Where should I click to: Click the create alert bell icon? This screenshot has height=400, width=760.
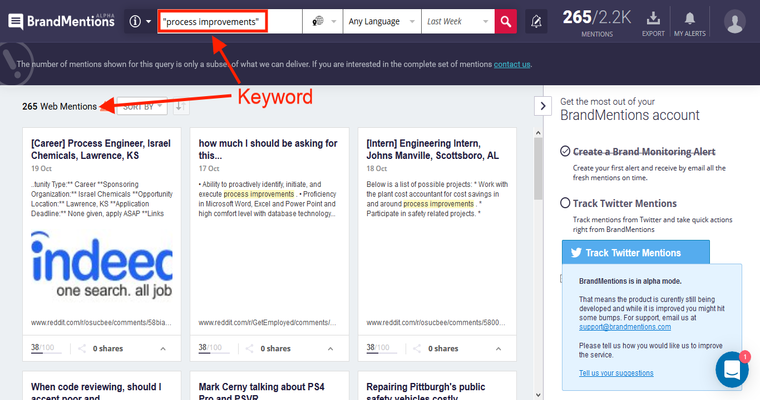tap(536, 21)
